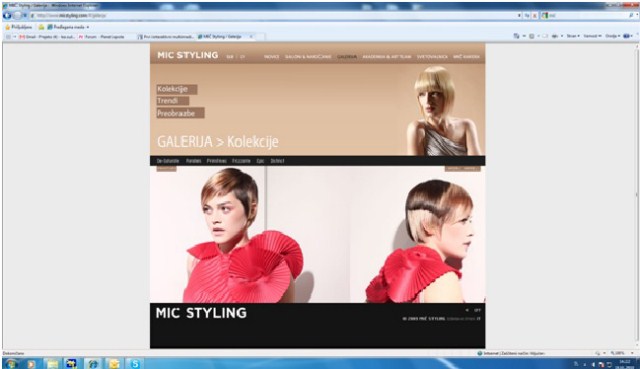Open Internet Explorer from taskbar

point(93,363)
